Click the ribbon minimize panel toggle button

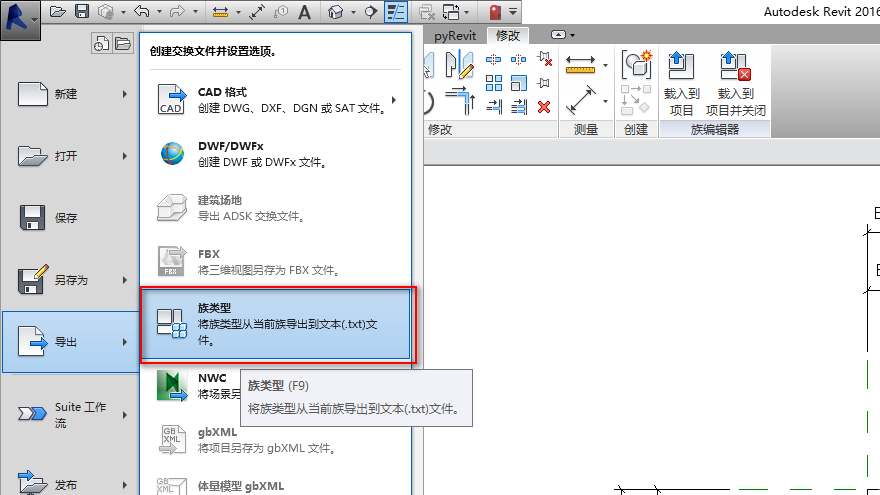point(558,35)
